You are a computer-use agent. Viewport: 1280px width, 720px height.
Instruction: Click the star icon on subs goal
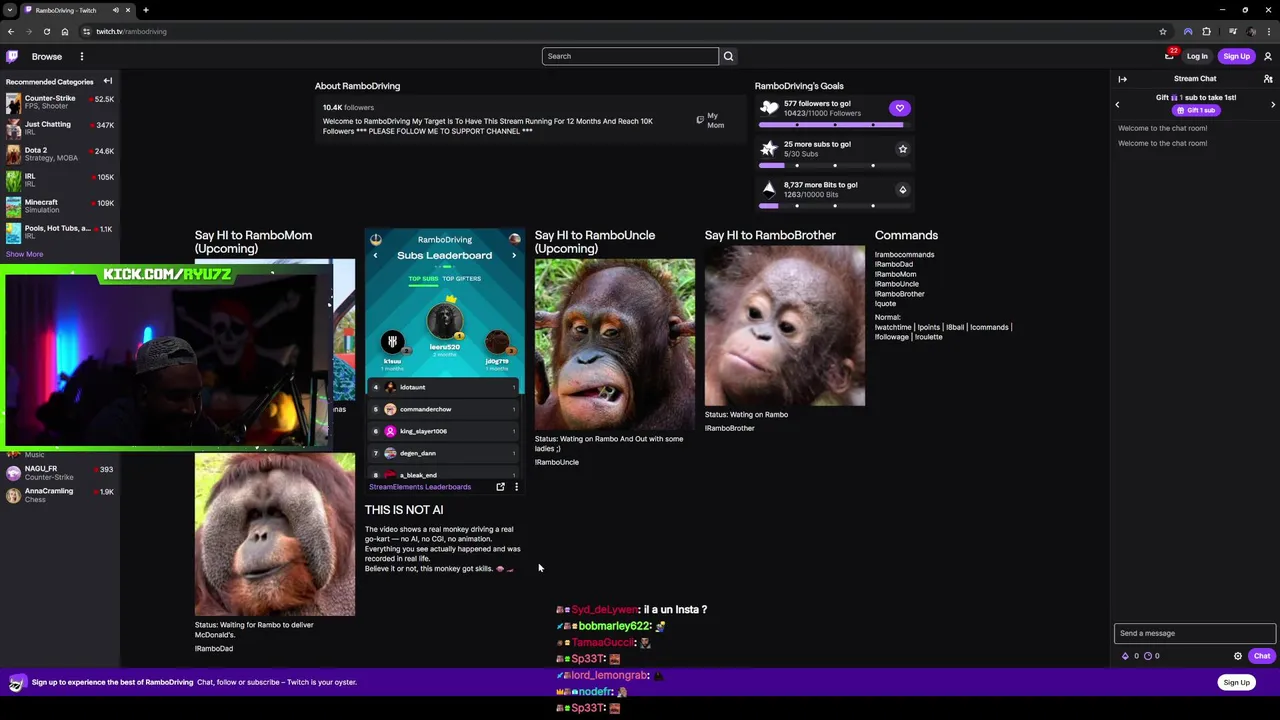pos(902,149)
